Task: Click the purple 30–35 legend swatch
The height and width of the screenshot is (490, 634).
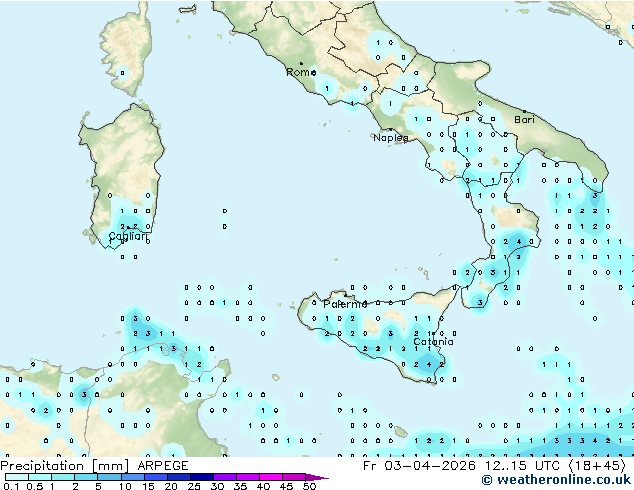Action: [224, 477]
